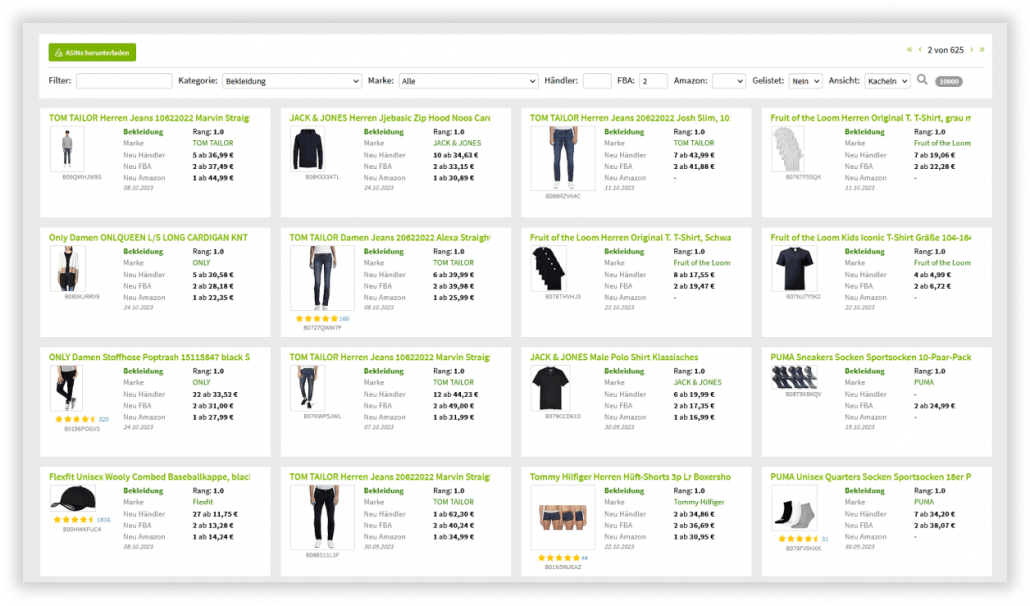Click JACK & JONES brand on polo shirt card

pos(697,383)
